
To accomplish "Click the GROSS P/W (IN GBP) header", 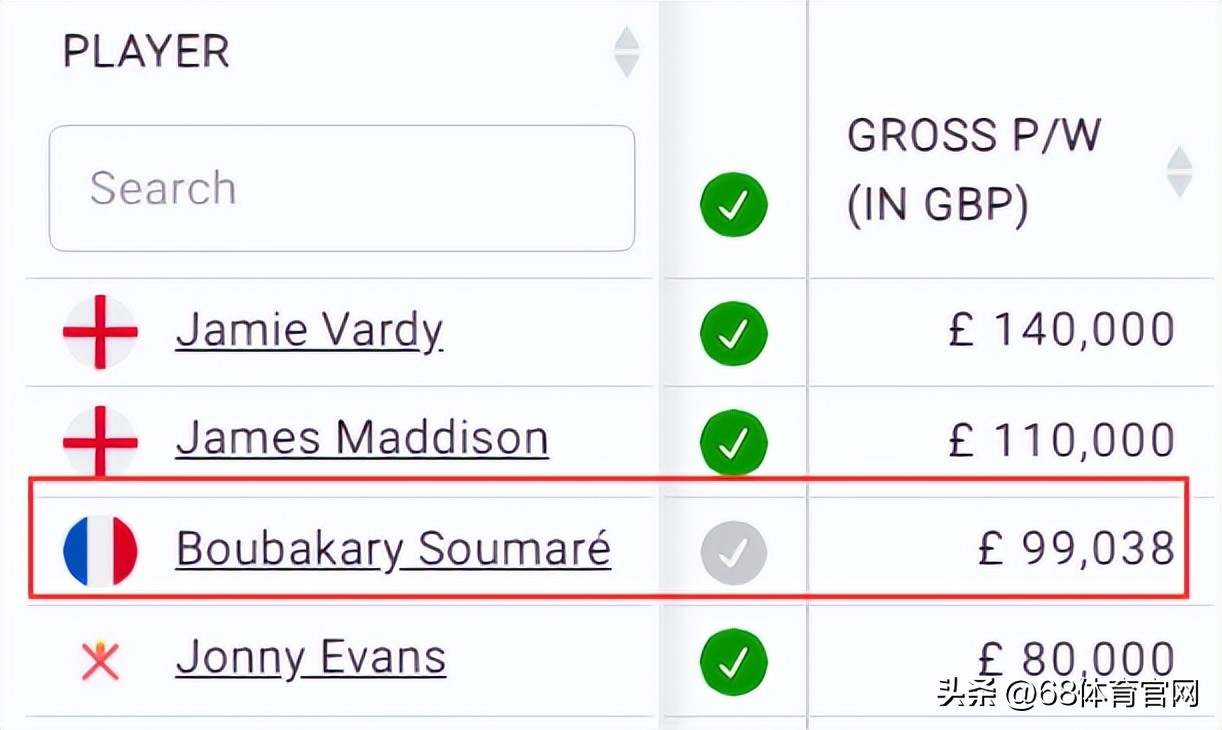I will 973,170.
